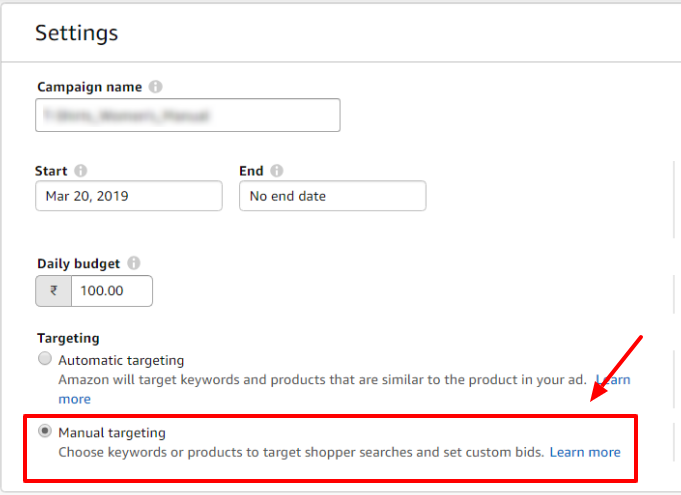
Task: Open Learn more link under Manual targeting
Action: (585, 452)
